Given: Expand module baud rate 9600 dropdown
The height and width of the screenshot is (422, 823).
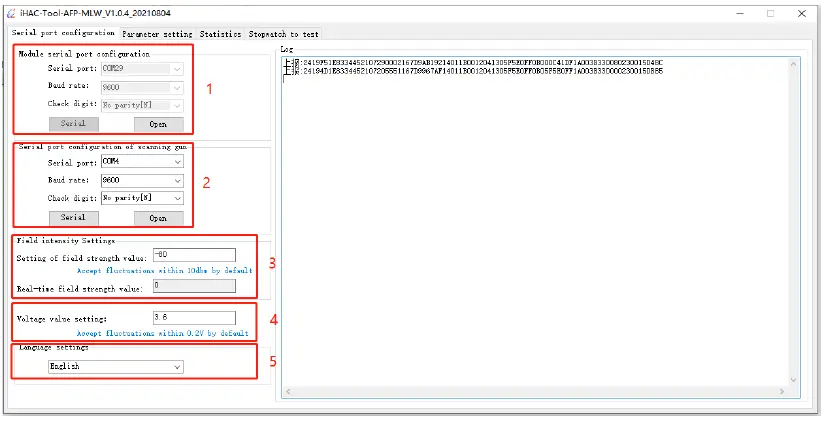Looking at the screenshot, I should [x=142, y=87].
